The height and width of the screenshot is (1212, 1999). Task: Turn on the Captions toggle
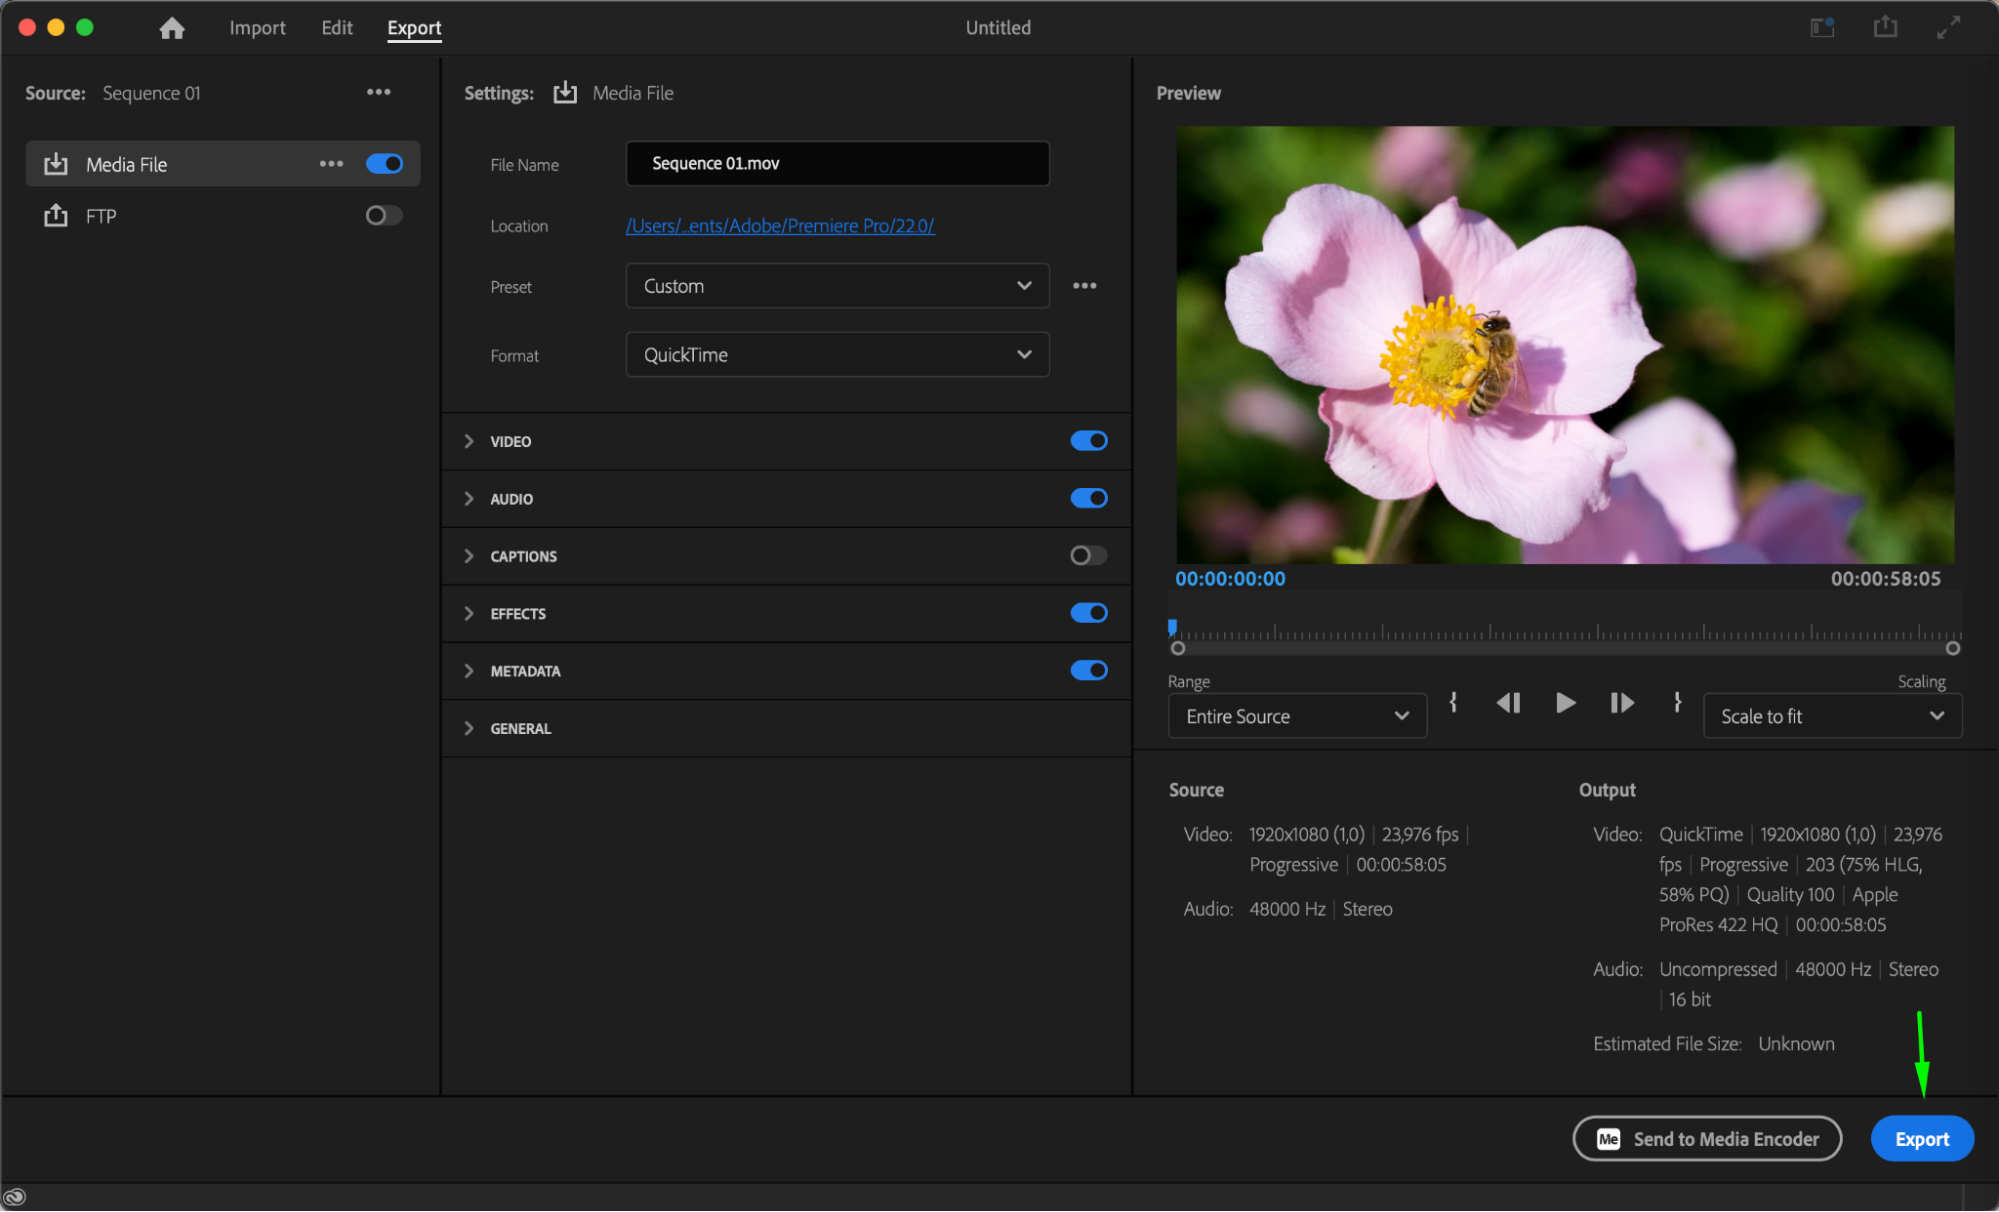pos(1088,556)
